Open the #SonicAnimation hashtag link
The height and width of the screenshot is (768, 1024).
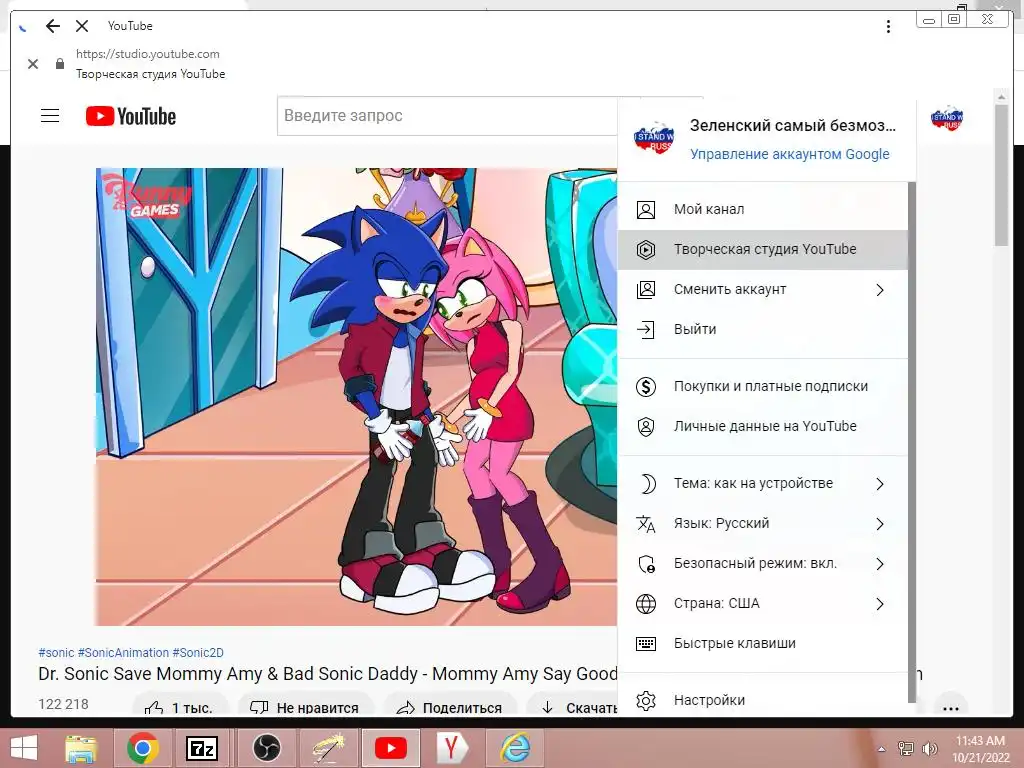(x=123, y=652)
